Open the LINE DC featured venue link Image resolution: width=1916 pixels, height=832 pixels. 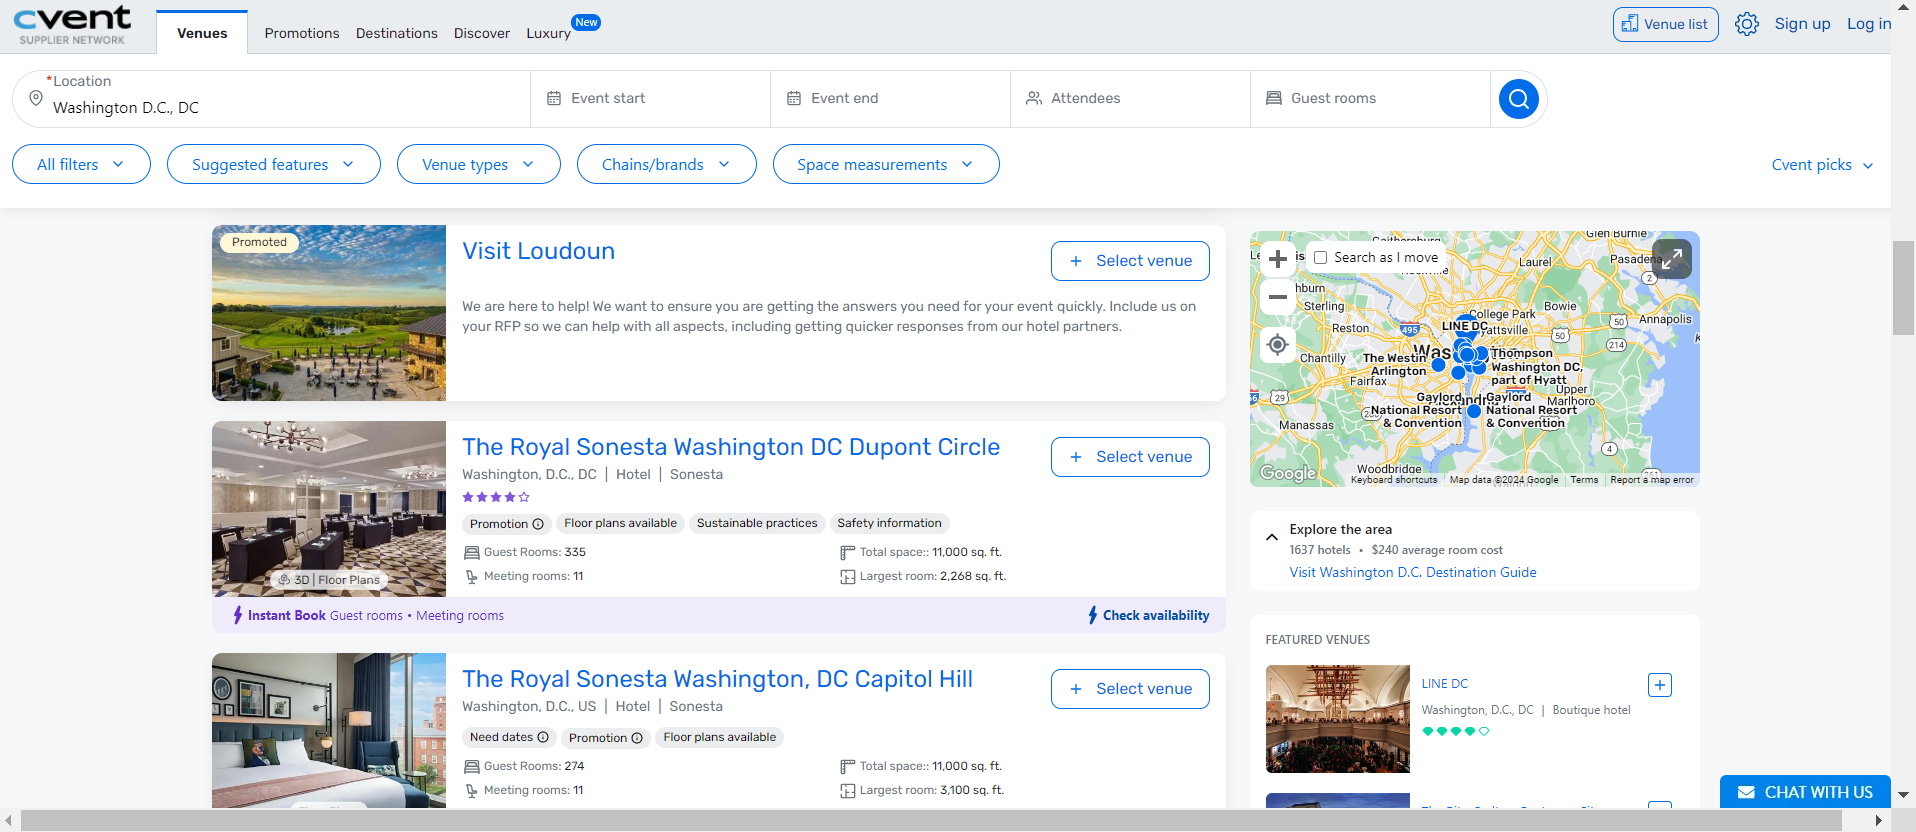[x=1445, y=684]
